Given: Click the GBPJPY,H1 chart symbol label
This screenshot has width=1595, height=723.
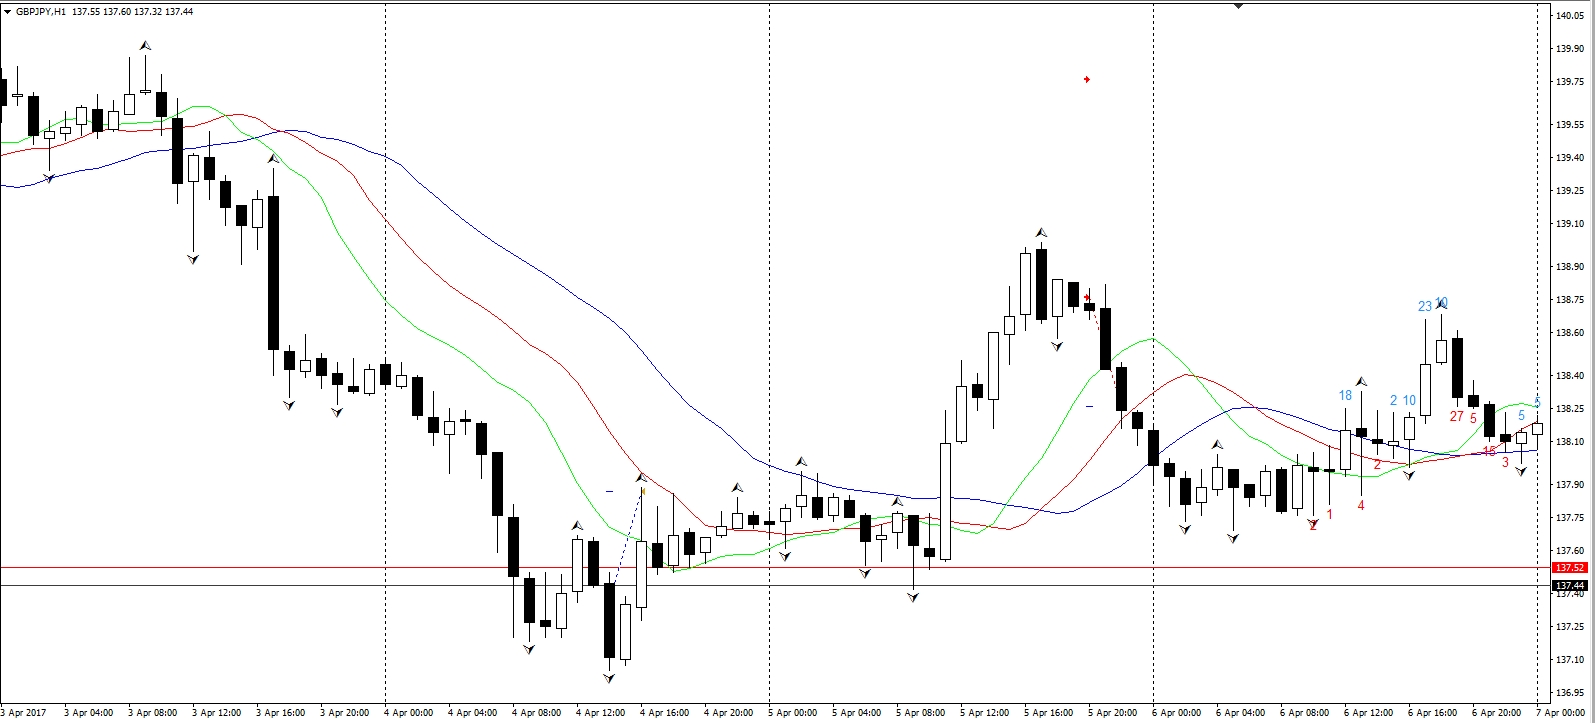Looking at the screenshot, I should (x=41, y=11).
